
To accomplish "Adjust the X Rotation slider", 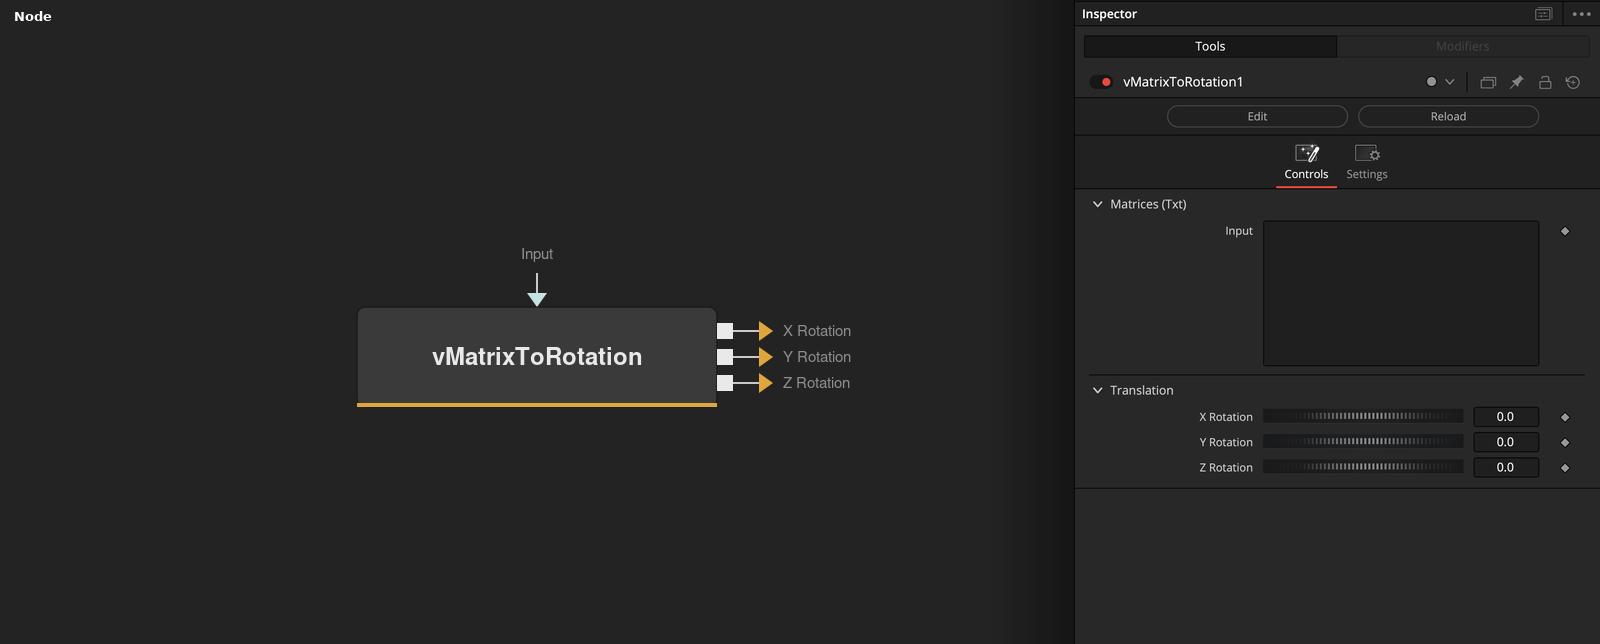I will point(1363,416).
